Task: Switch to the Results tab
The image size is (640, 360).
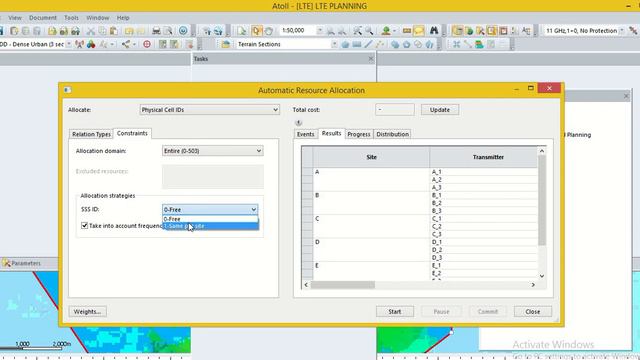Action: (331, 133)
